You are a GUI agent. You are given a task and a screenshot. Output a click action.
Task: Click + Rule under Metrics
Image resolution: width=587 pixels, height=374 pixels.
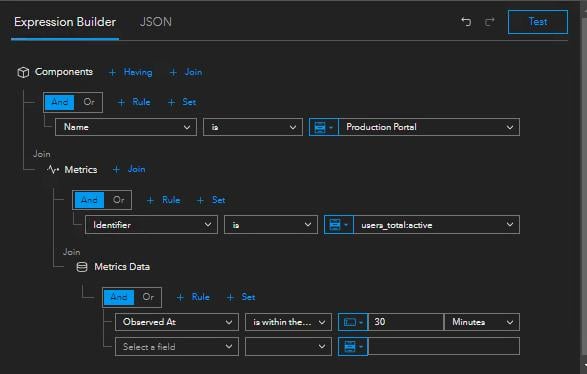tap(163, 200)
